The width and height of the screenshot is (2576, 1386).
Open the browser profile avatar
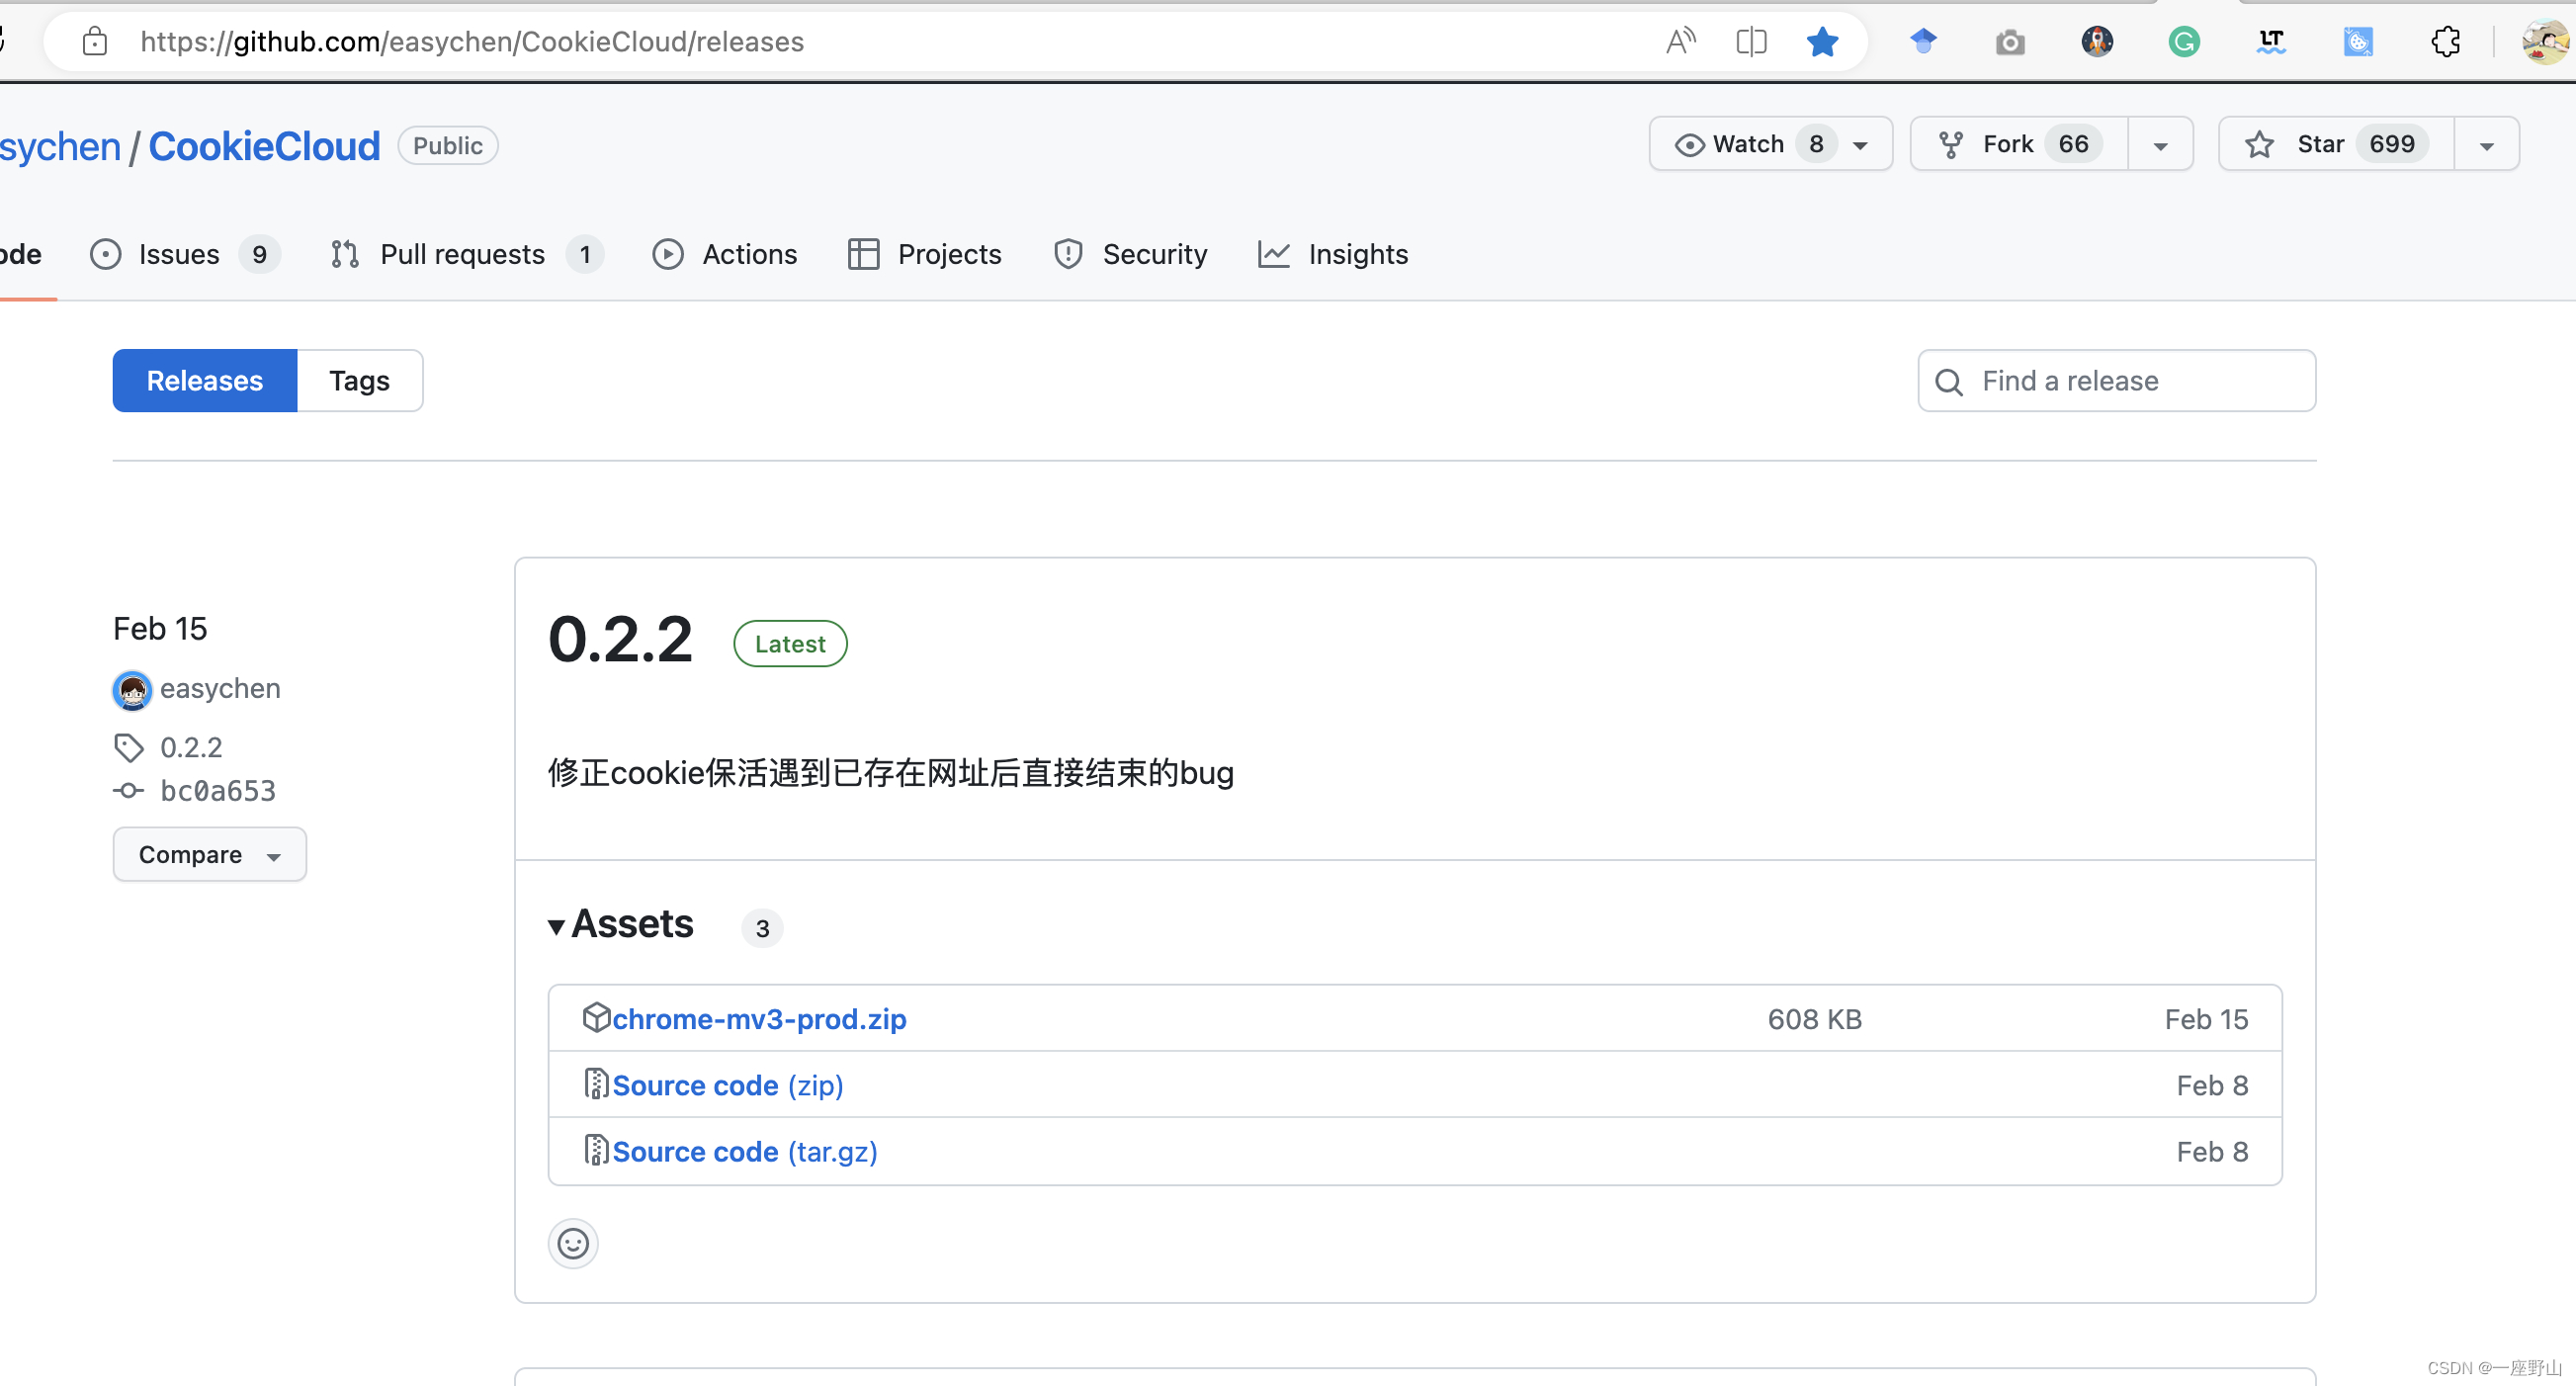[x=2545, y=41]
